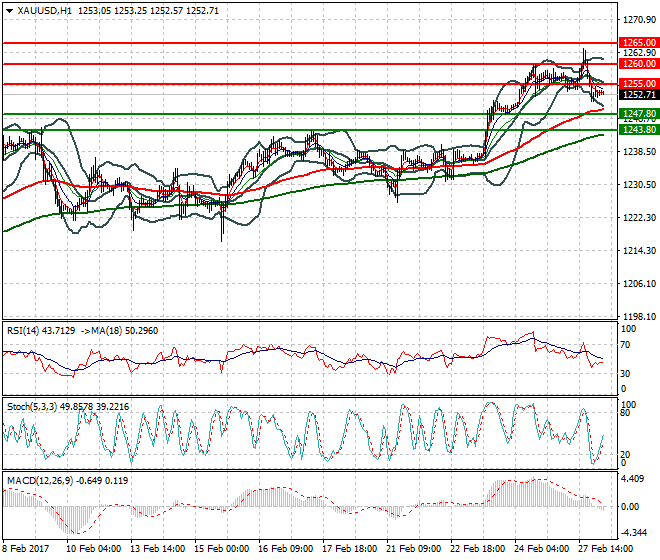Click the 1270.90 price axis value

coord(639,20)
